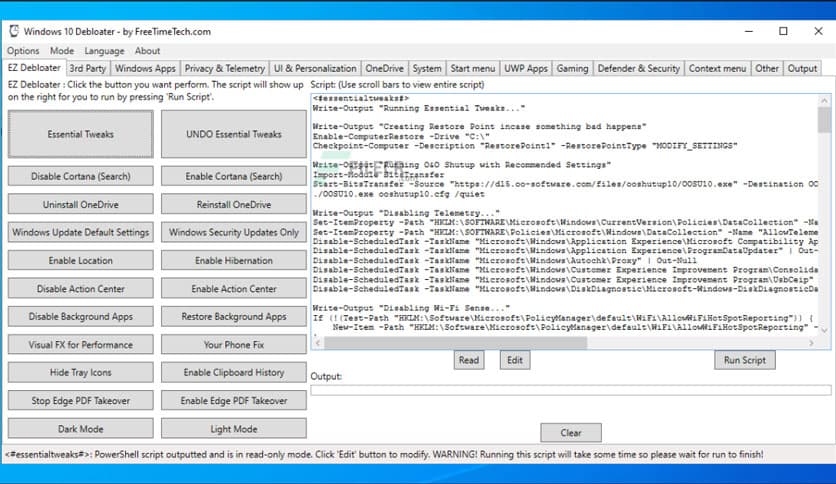The image size is (836, 484).
Task: Activate the Dark Mode button
Action: click(81, 429)
